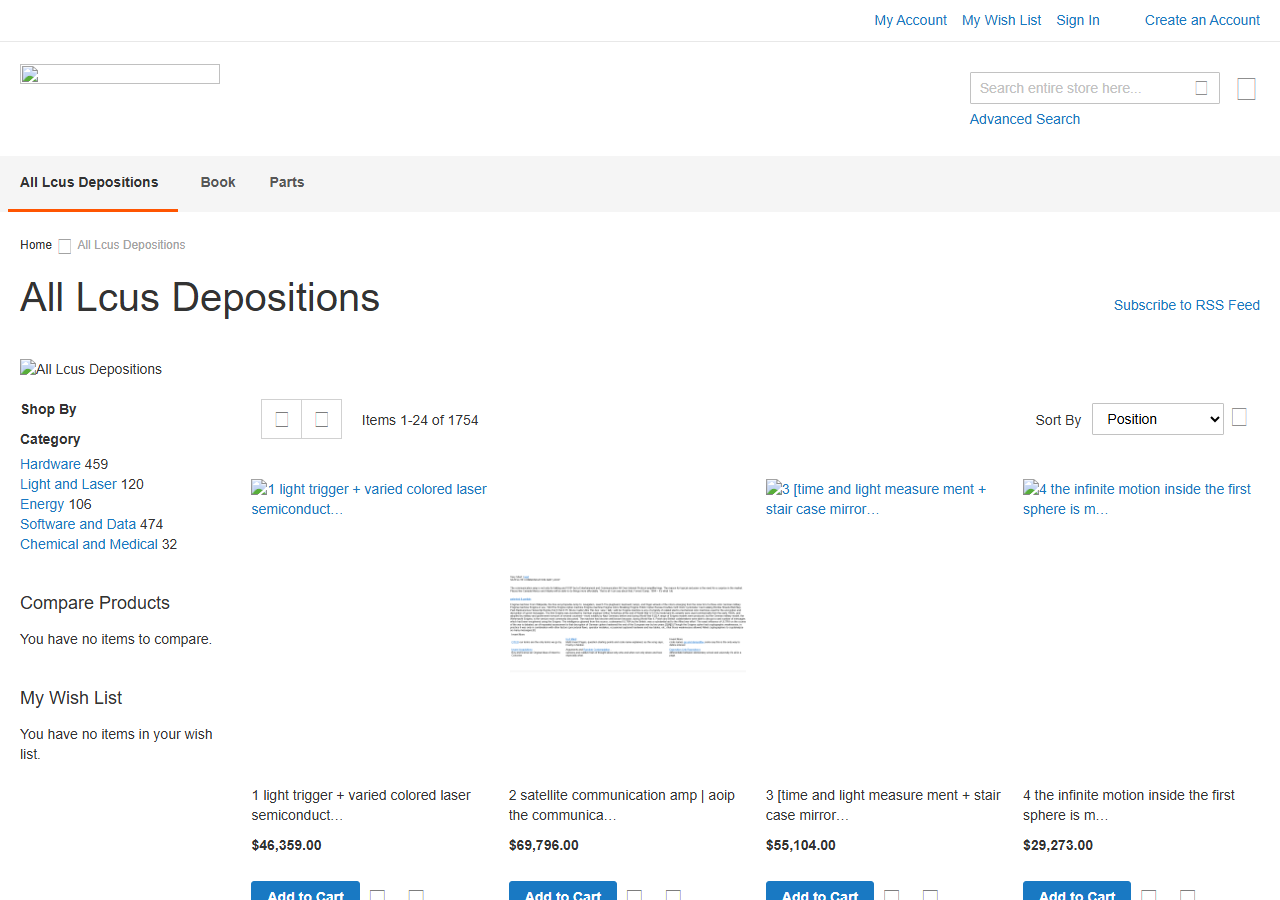Filter by Software and Data category

pos(78,524)
